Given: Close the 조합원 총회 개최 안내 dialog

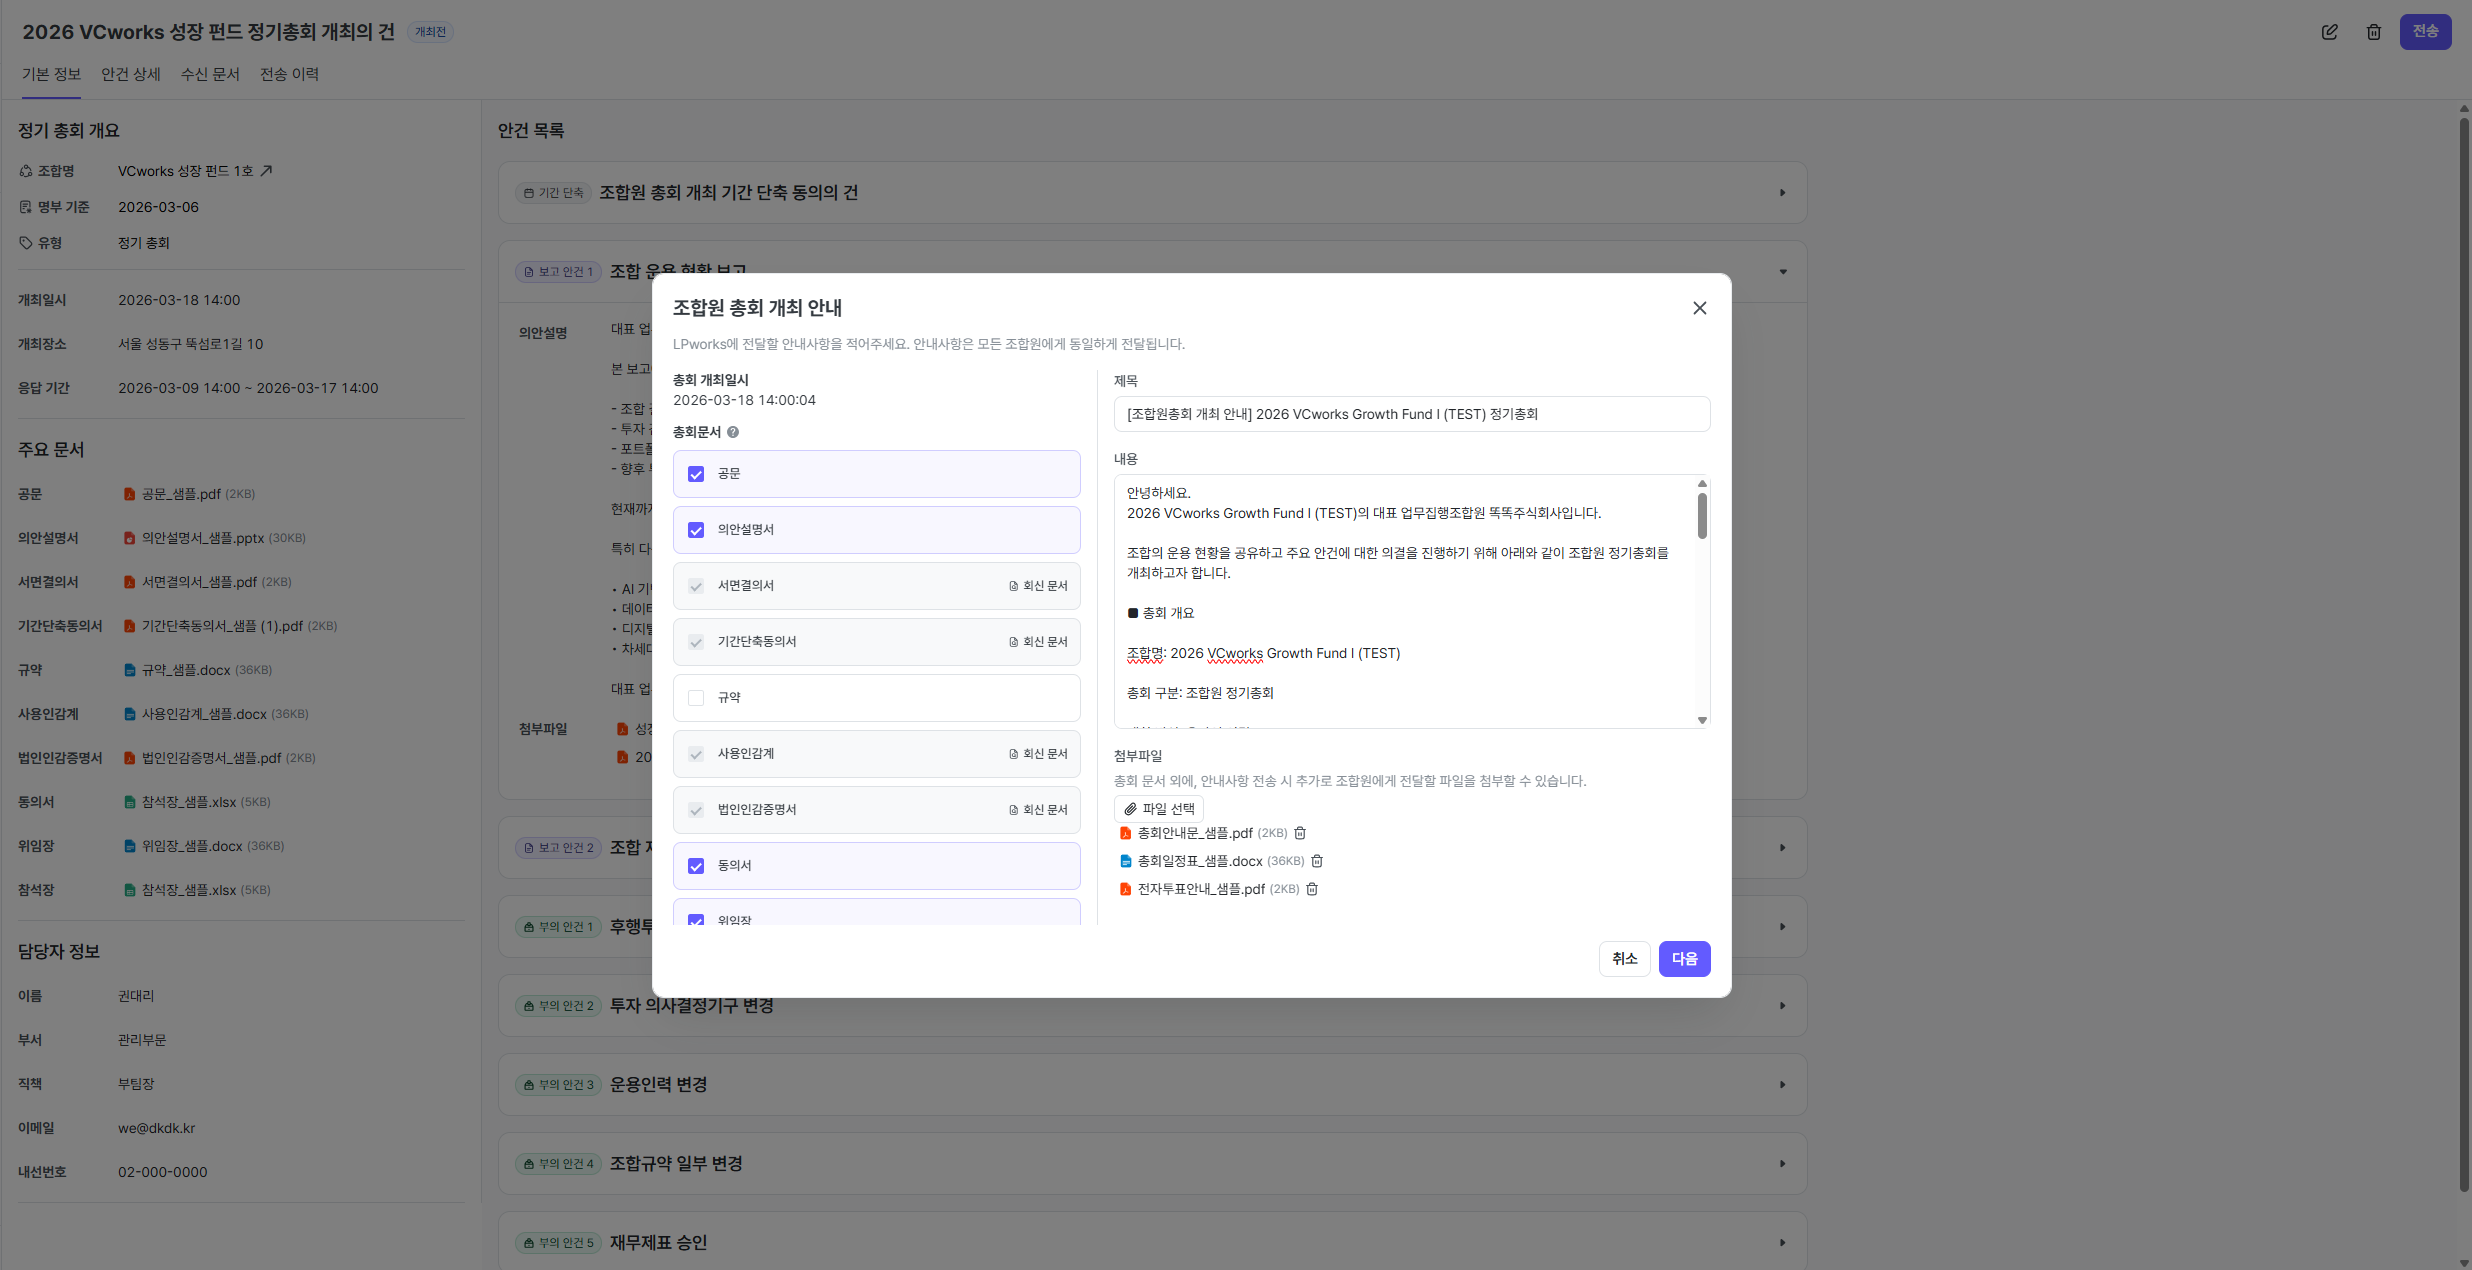Looking at the screenshot, I should (x=1699, y=308).
